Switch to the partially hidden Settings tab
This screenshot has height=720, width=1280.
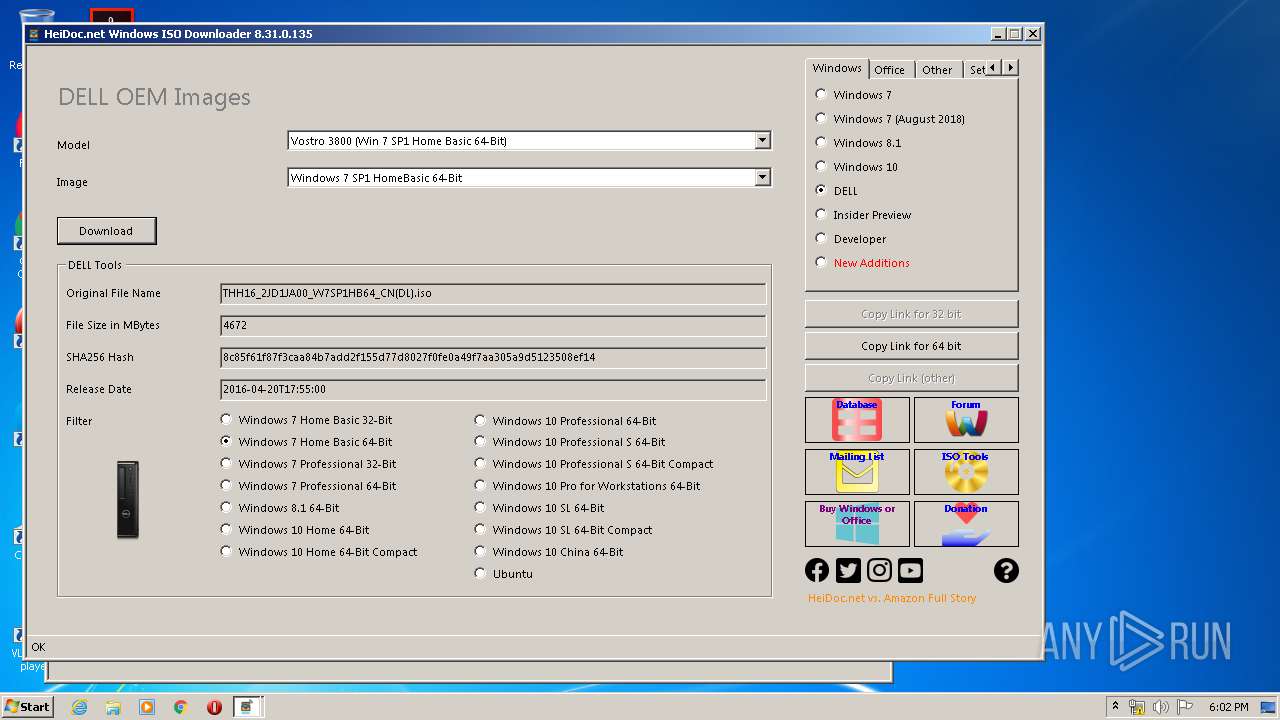coord(975,70)
